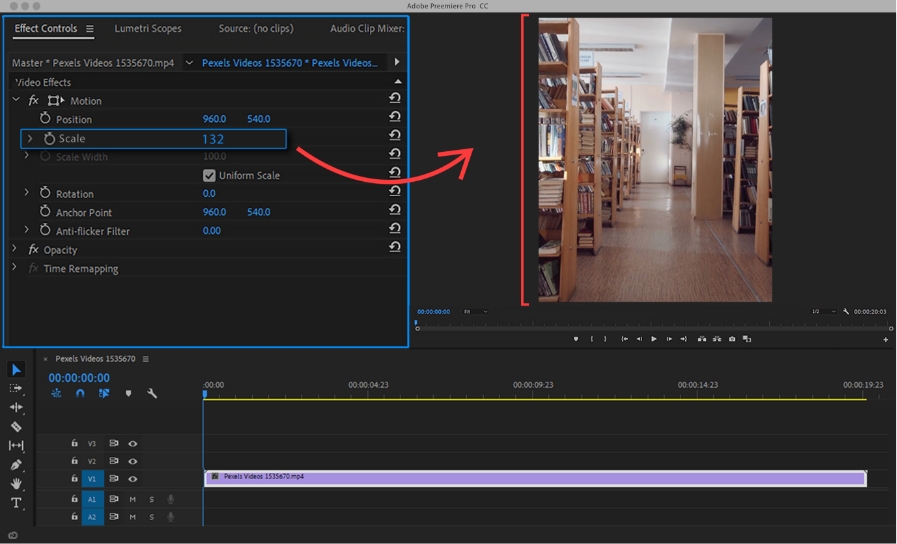The height and width of the screenshot is (544, 897).
Task: Toggle the Position stopwatch animation icon
Action: coord(45,119)
